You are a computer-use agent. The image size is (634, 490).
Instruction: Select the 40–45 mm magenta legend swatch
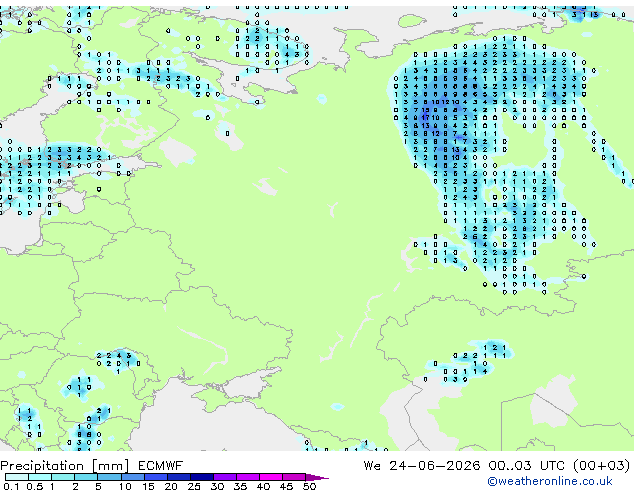(x=271, y=477)
